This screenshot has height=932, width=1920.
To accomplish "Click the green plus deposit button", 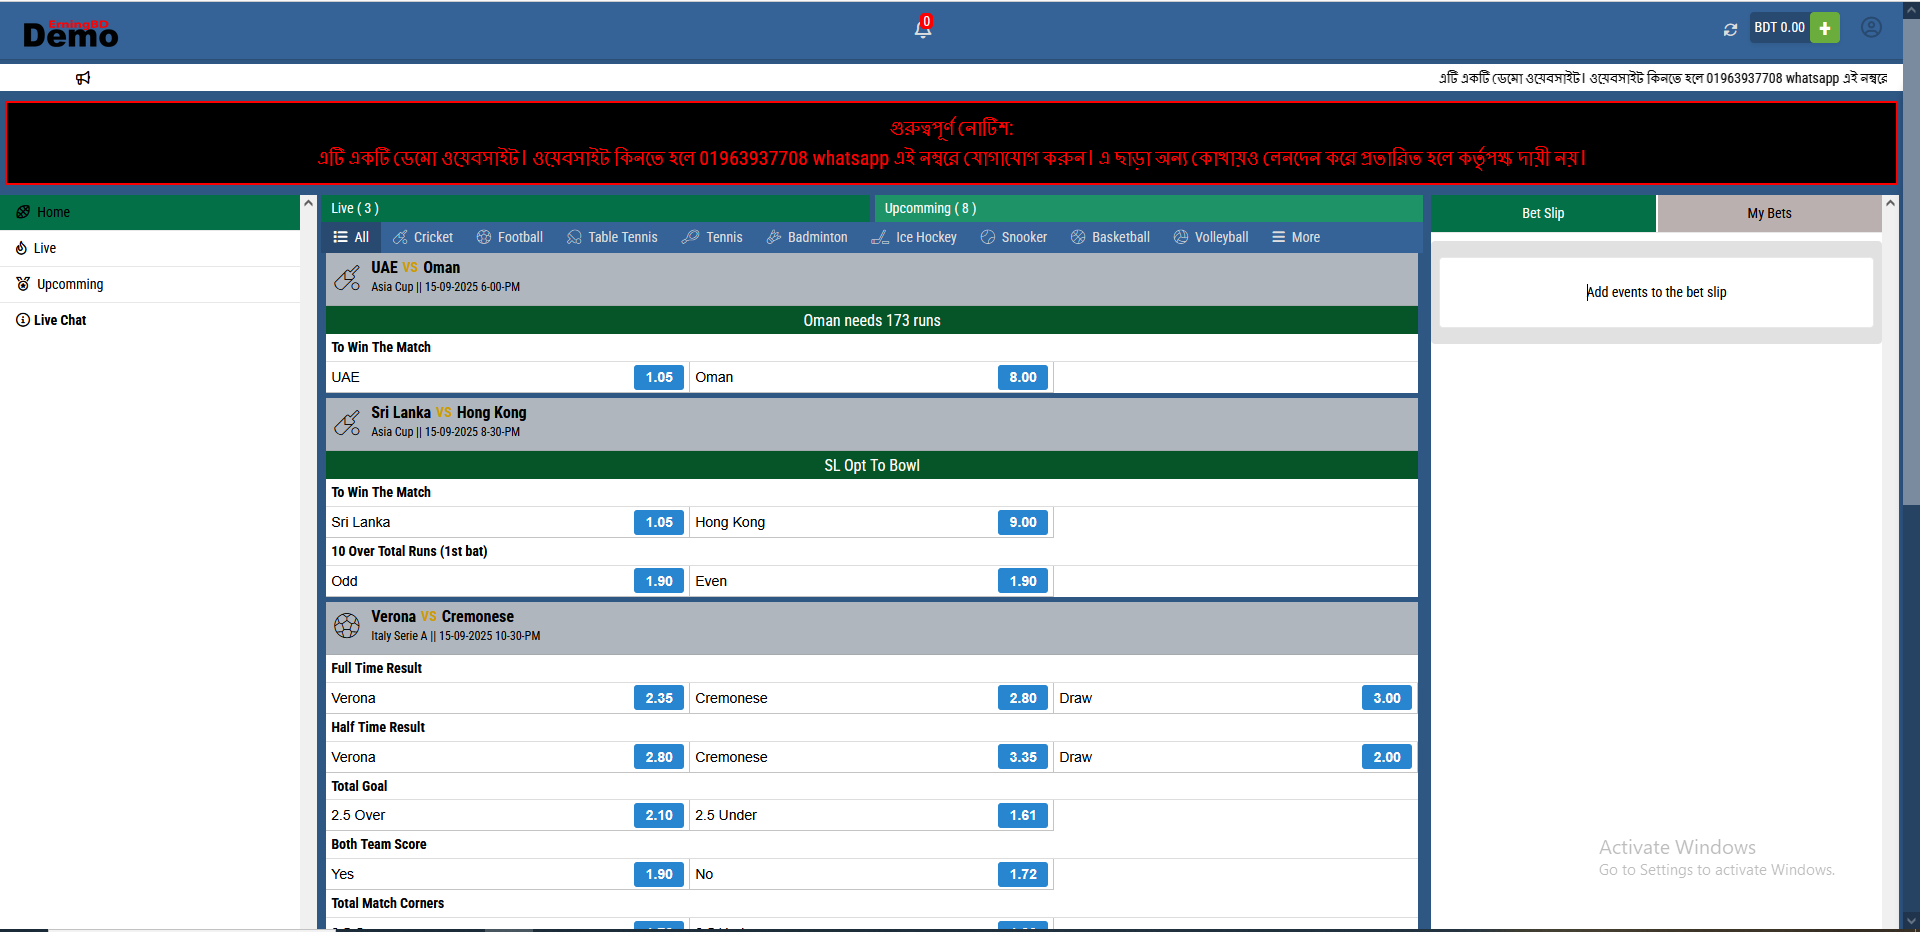I will [x=1825, y=28].
